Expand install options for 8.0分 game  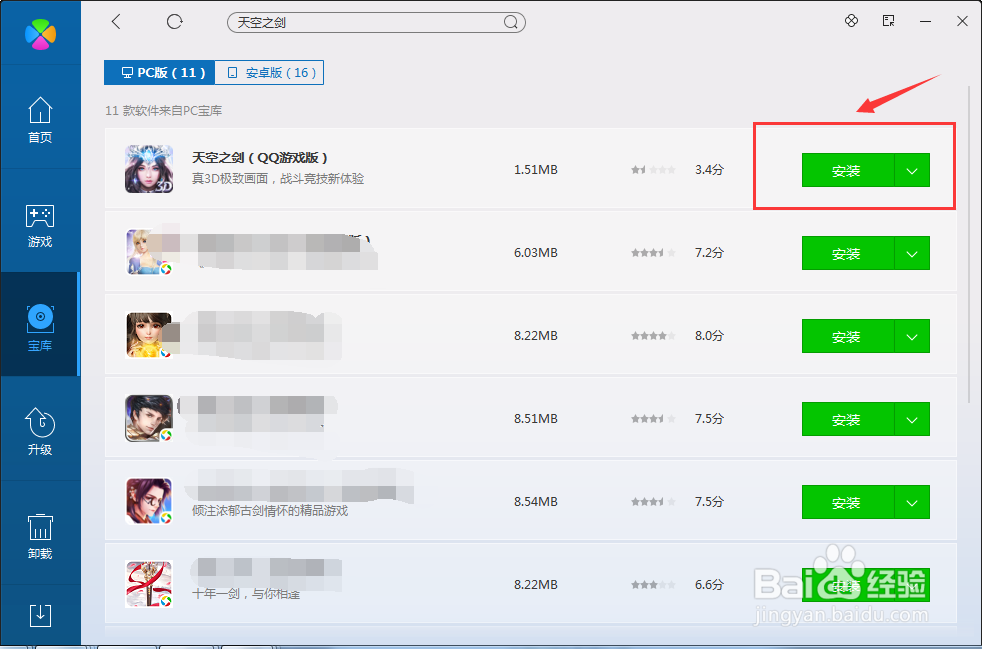point(912,336)
